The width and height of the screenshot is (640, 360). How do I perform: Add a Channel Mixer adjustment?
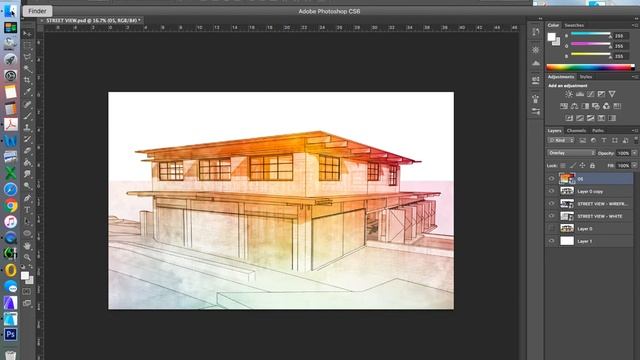click(606, 106)
